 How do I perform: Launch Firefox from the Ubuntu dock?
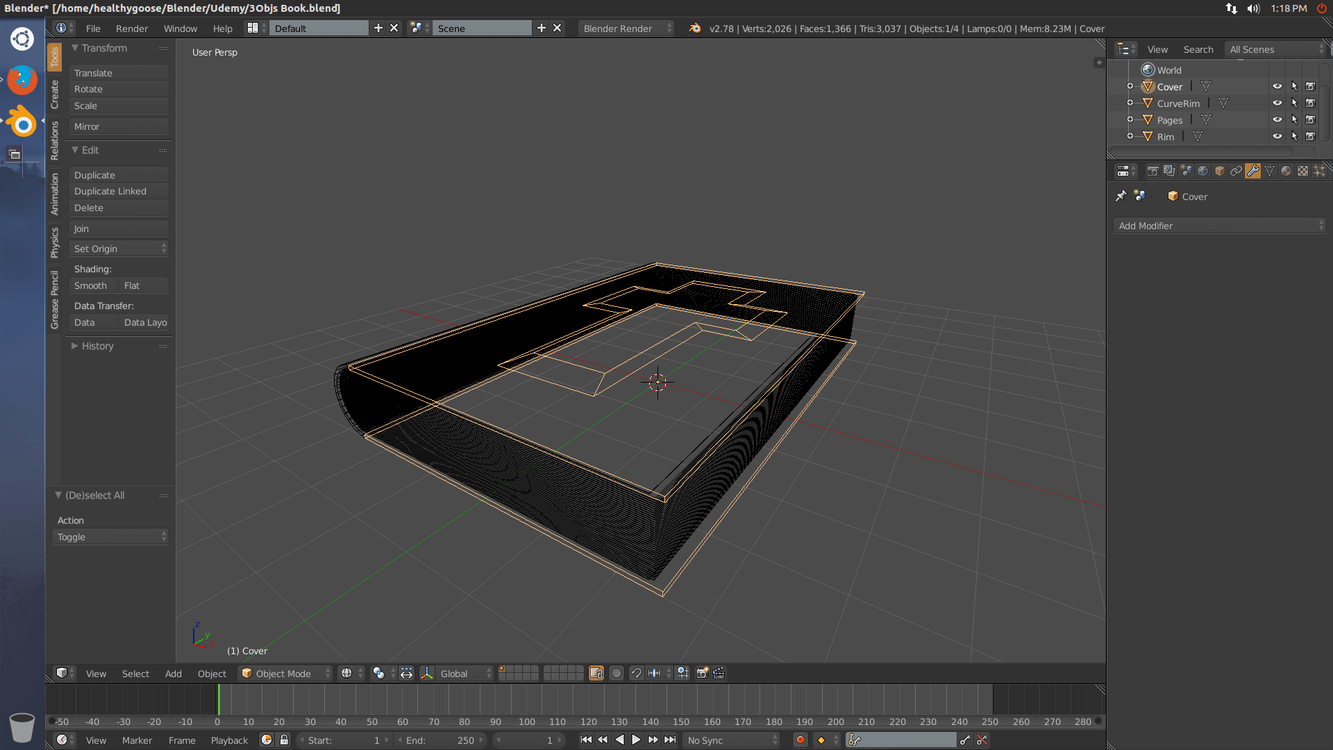pyautogui.click(x=21, y=80)
